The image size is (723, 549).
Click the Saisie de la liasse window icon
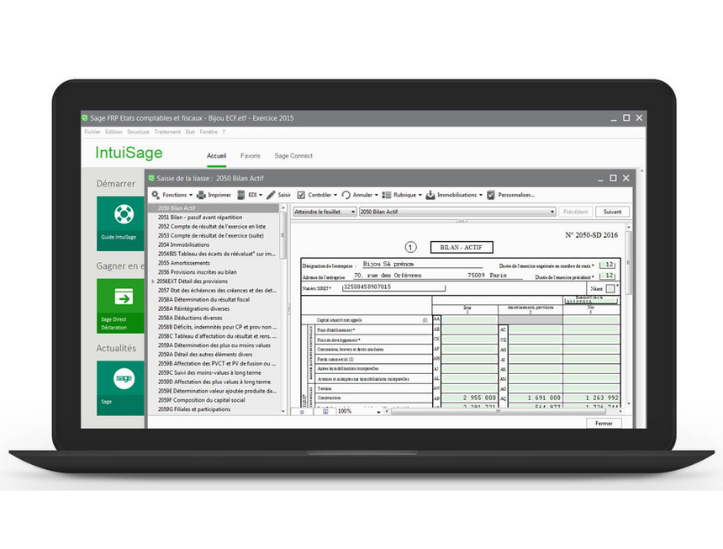pos(151,178)
